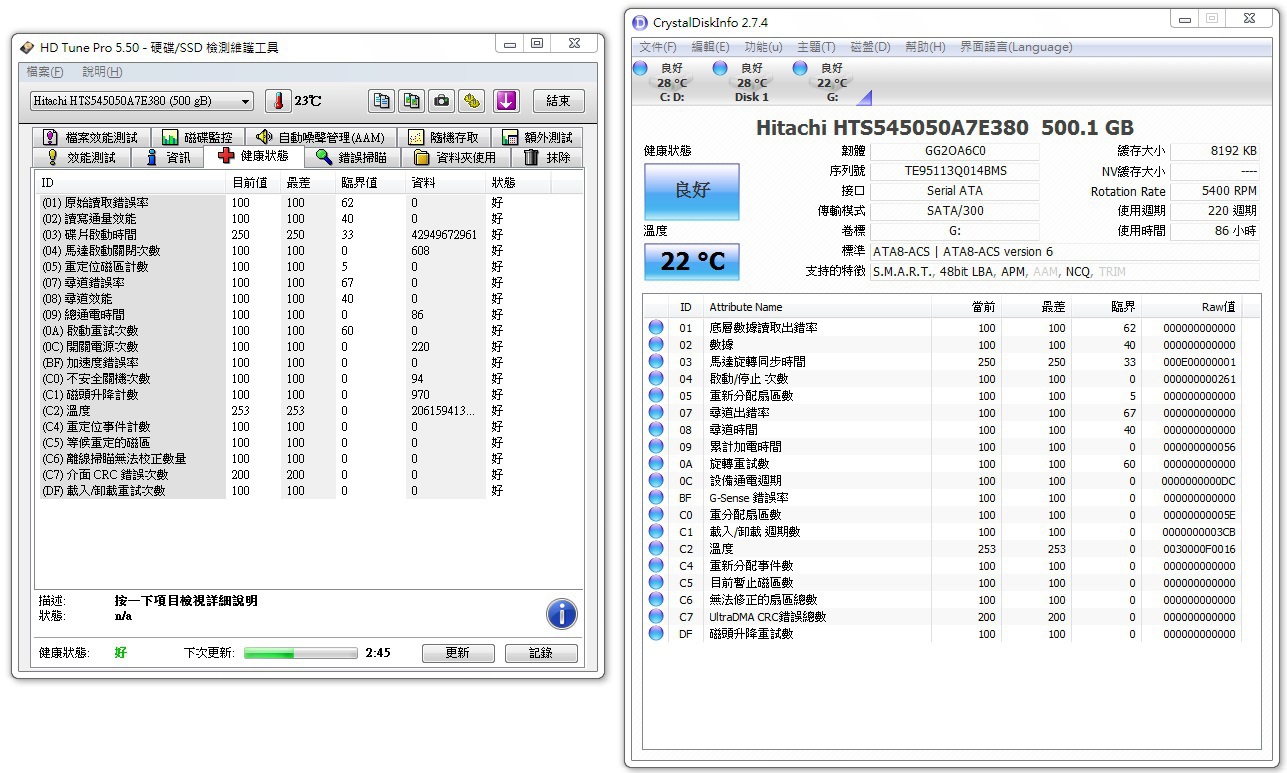
Task: Open the 編輯(E) menu in CrystalDiskInfo
Action: click(710, 47)
